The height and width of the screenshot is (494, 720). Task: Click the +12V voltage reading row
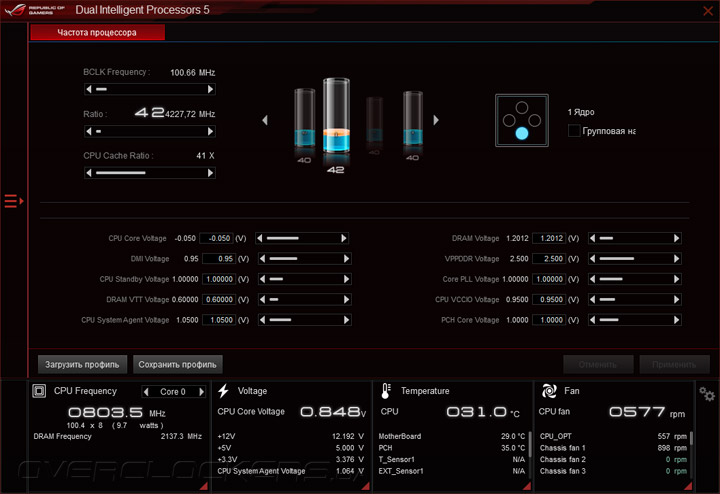(x=290, y=436)
